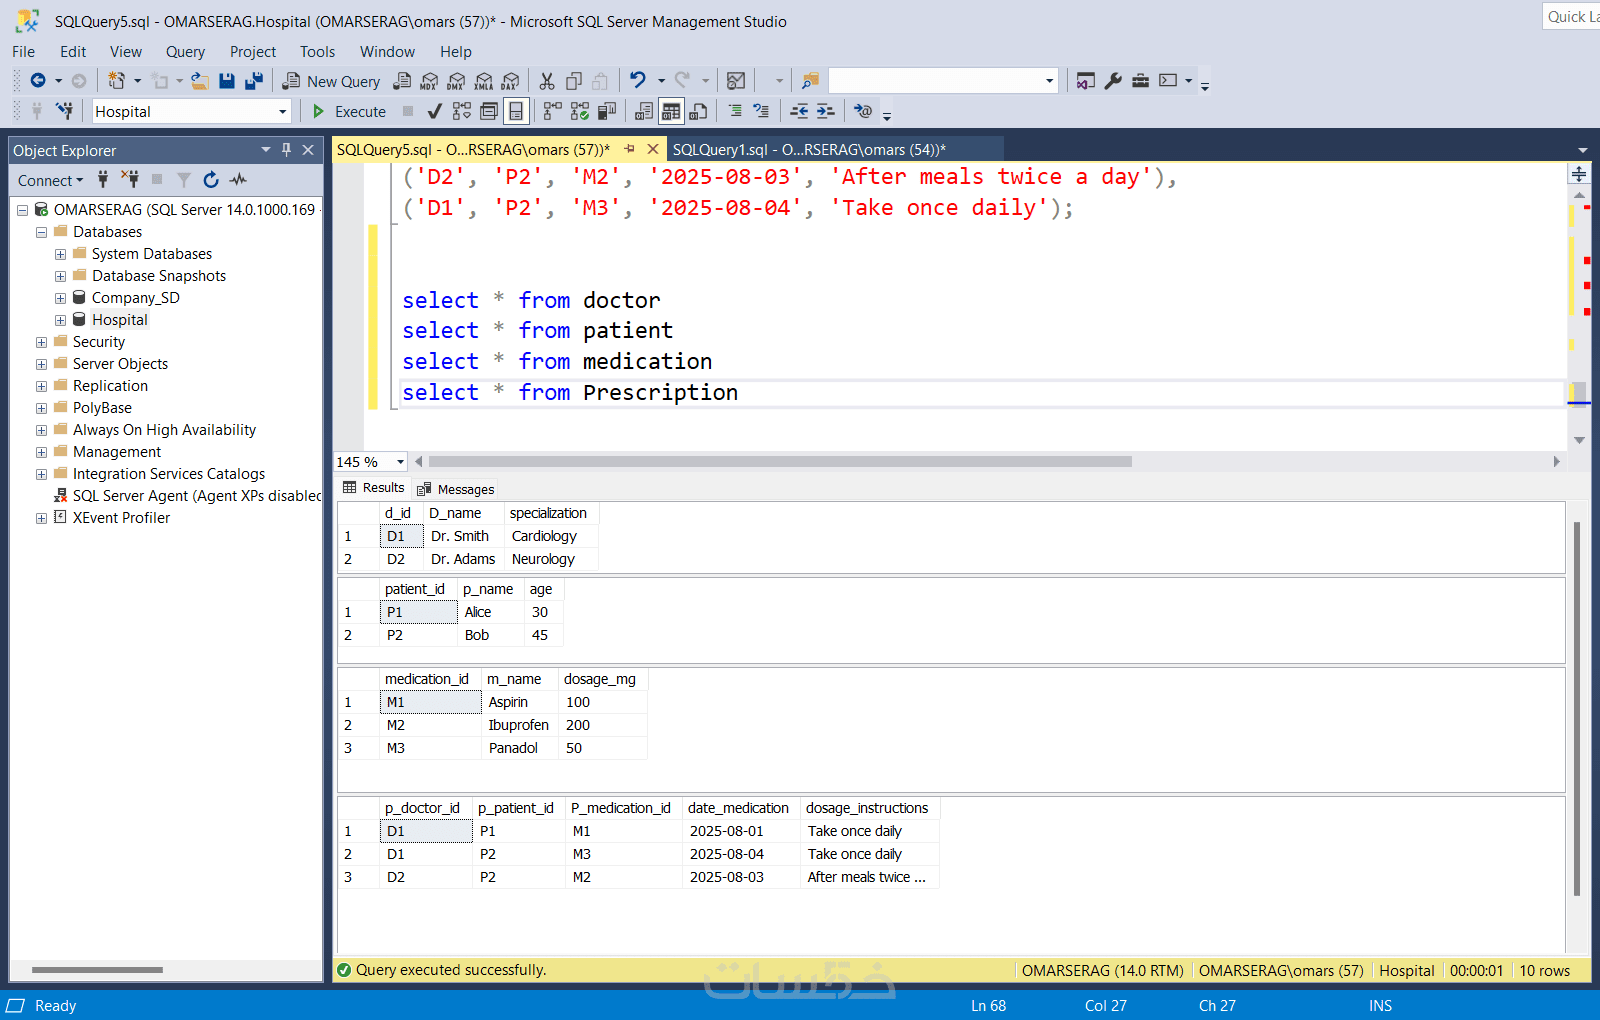Image resolution: width=1600 pixels, height=1020 pixels.
Task: Open the Hospital database dropdown
Action: (x=282, y=112)
